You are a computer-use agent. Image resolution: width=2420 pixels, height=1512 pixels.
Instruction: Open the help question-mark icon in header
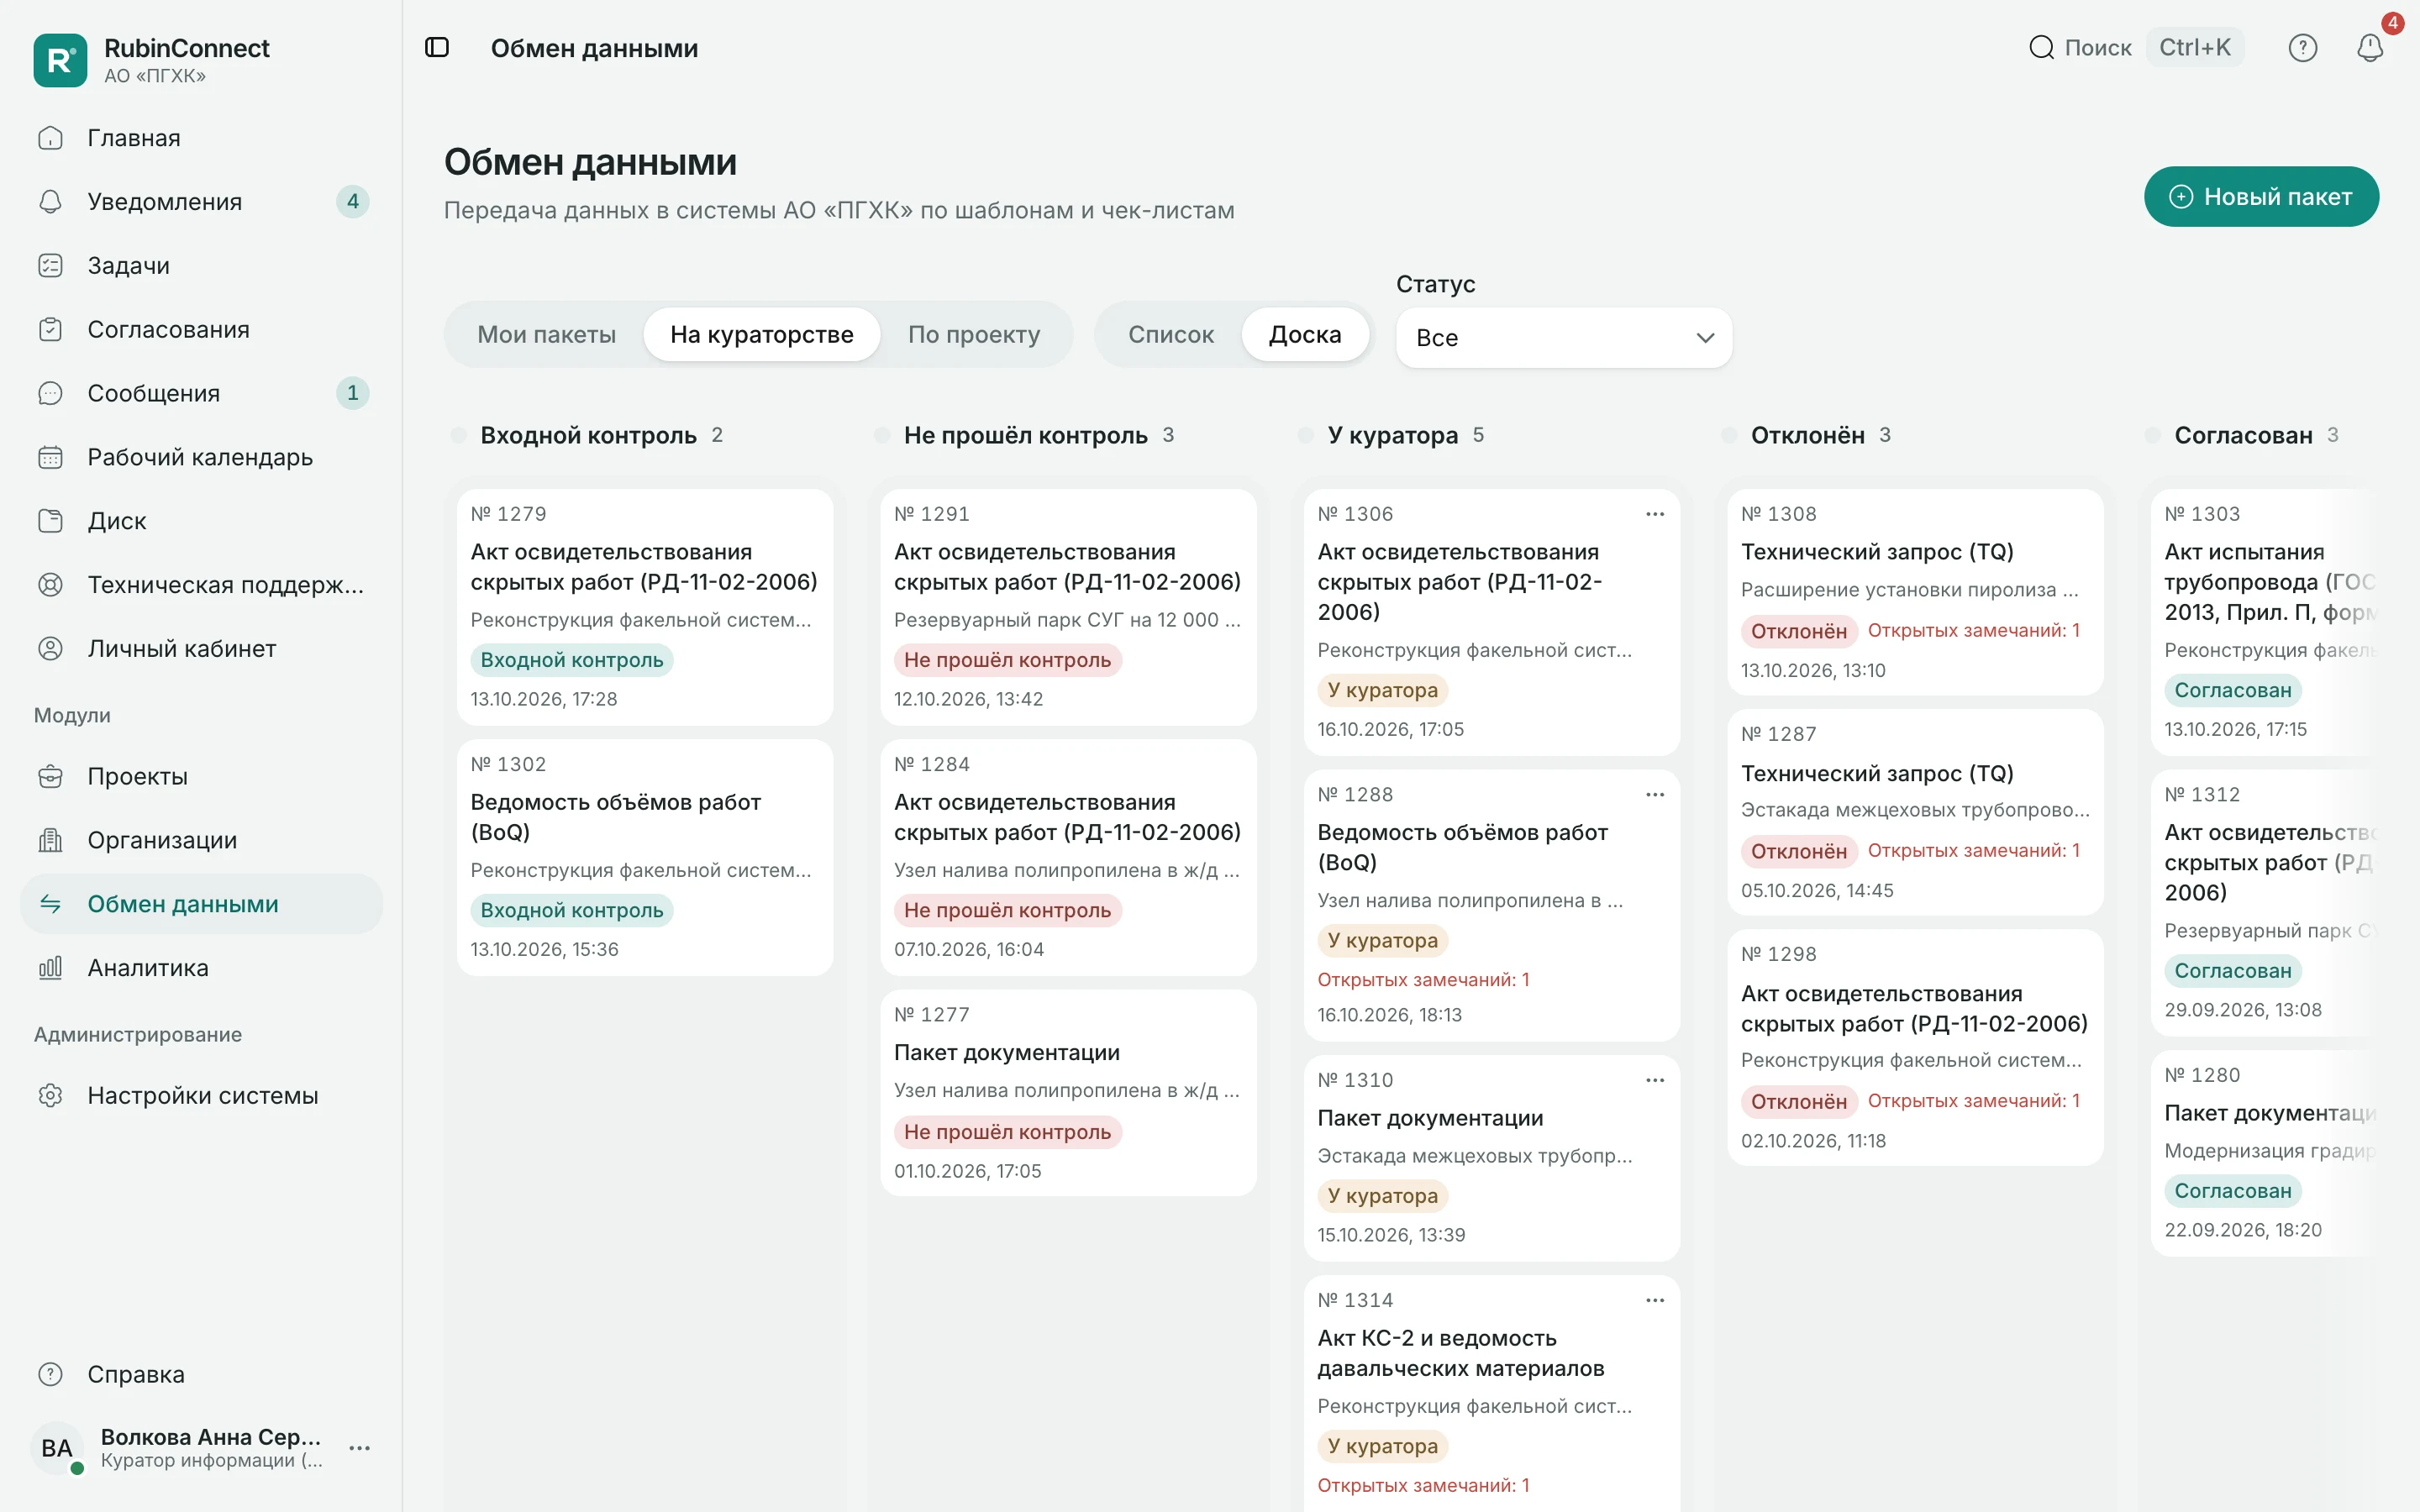click(x=2302, y=47)
